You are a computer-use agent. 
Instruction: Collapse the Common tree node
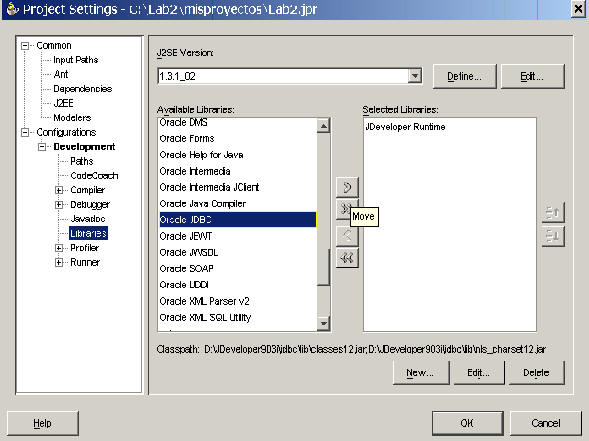25,46
